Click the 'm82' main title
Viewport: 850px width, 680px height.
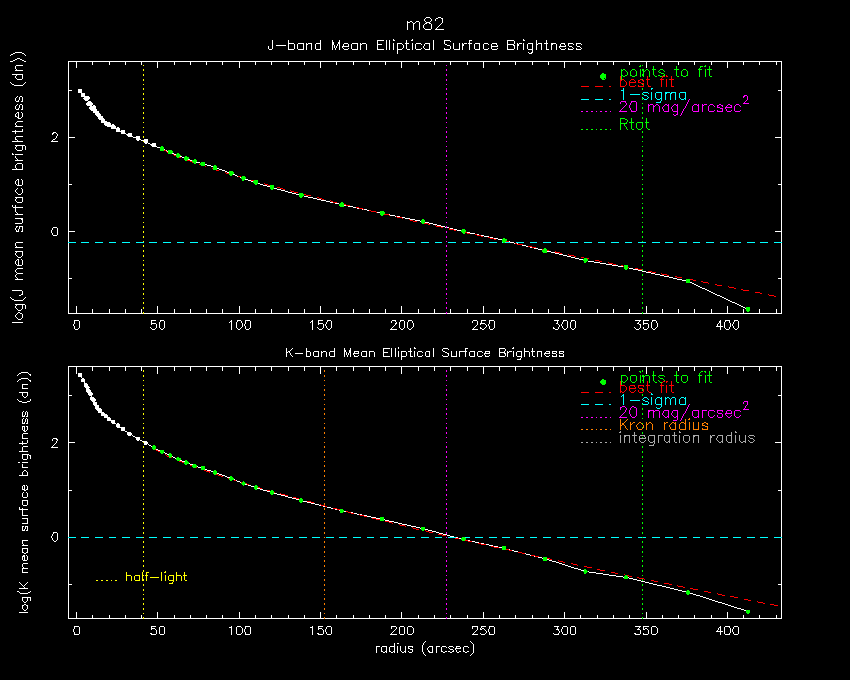coord(424,24)
